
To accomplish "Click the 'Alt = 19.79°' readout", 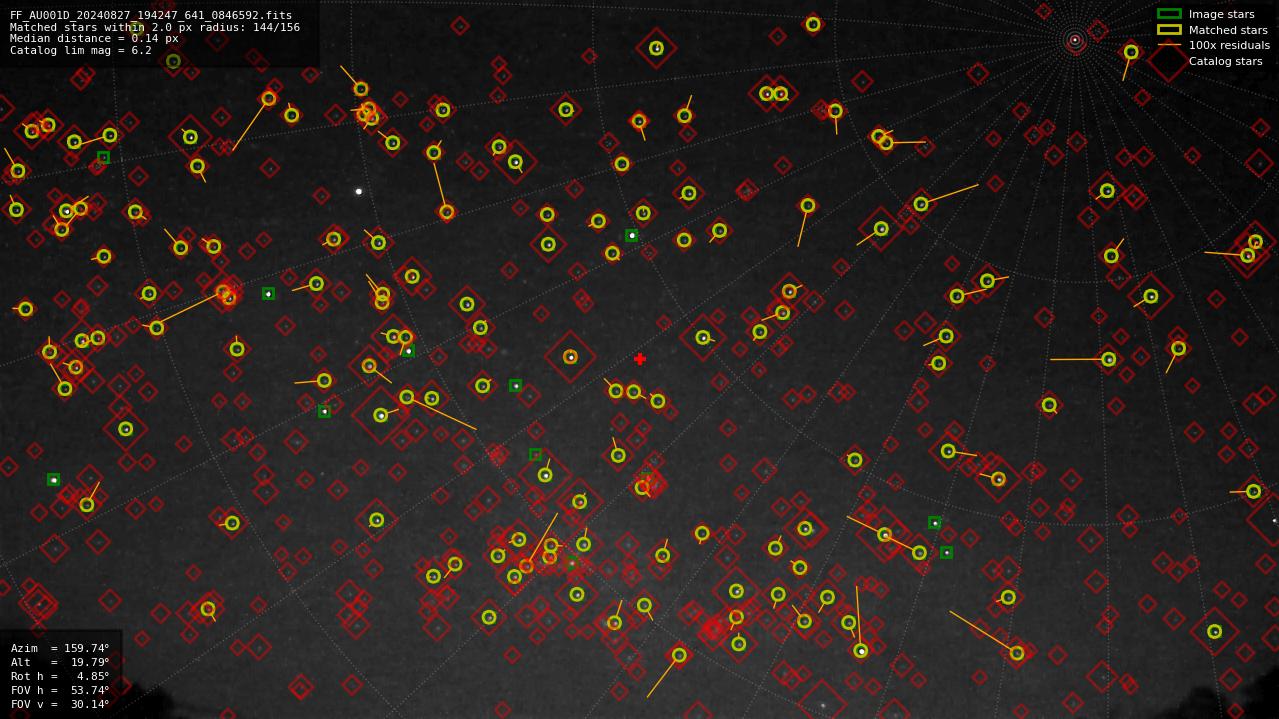I will click(x=60, y=662).
